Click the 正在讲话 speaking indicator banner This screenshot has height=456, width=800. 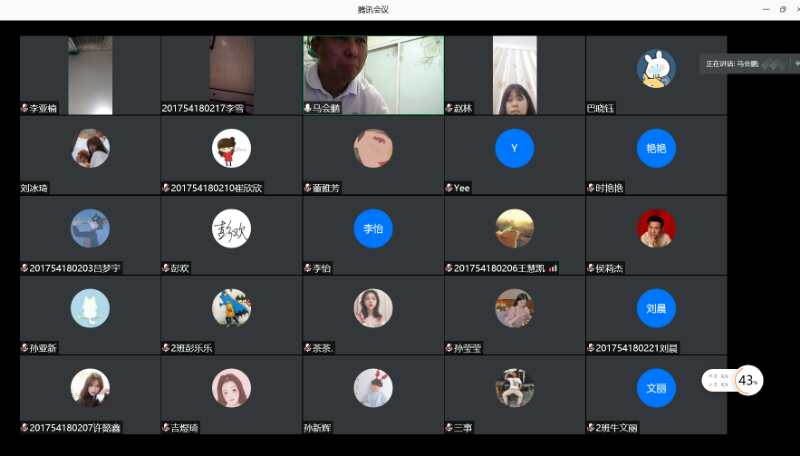747,63
